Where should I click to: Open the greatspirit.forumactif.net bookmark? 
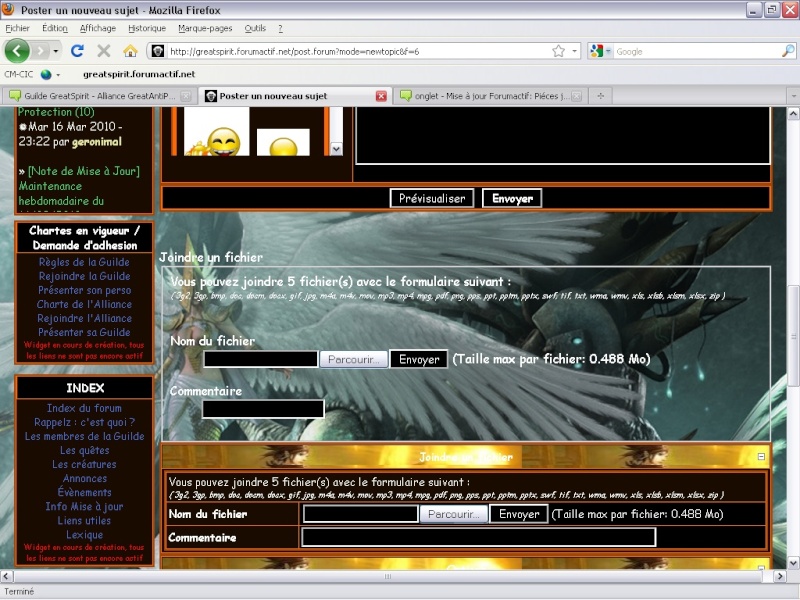139,74
